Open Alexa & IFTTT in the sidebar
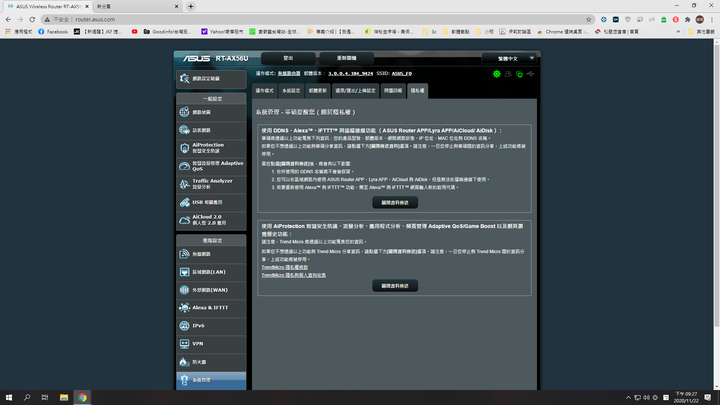Viewport: 720px width, 405px height. coord(211,308)
